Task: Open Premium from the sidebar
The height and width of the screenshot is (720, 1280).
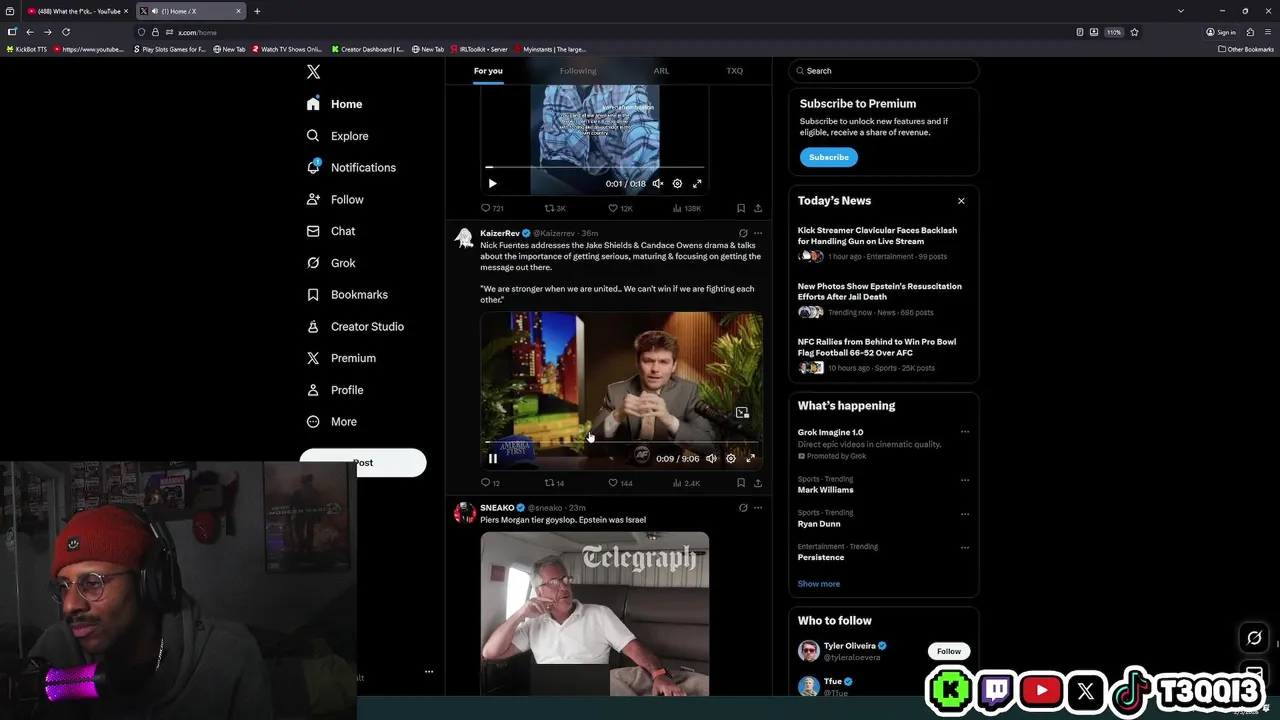Action: [x=341, y=358]
